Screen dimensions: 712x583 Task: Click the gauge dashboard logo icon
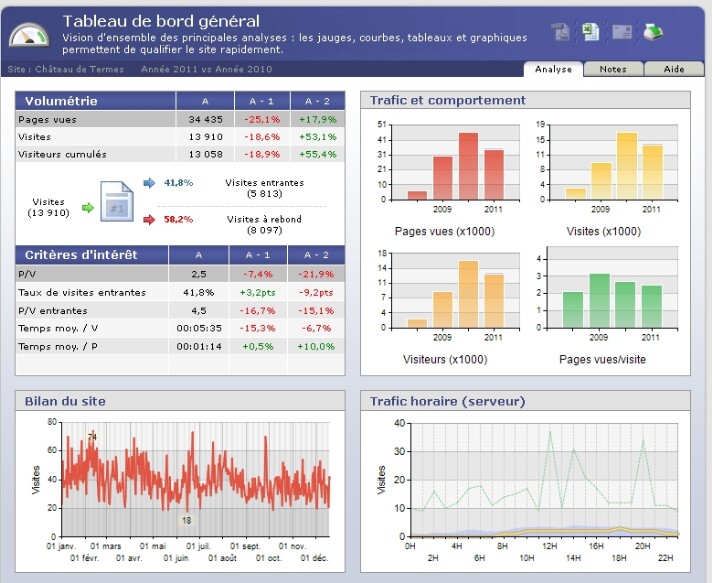tap(29, 35)
